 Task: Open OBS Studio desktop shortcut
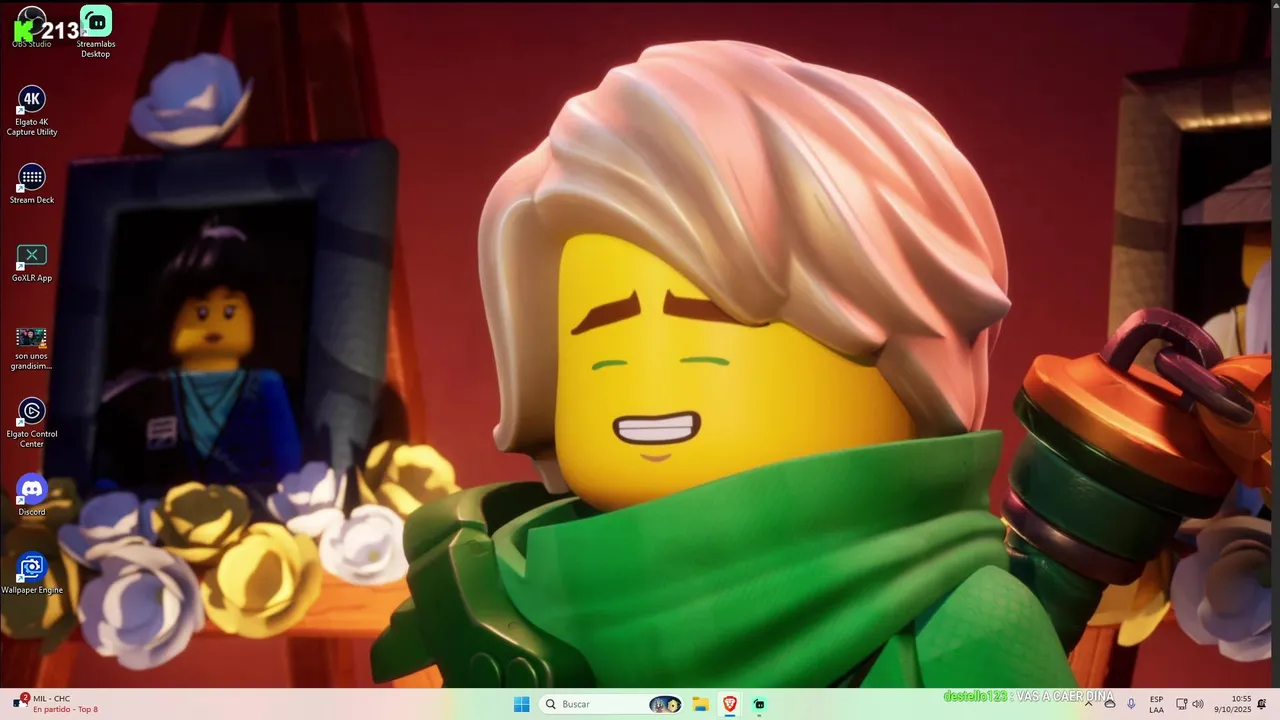coord(31,27)
